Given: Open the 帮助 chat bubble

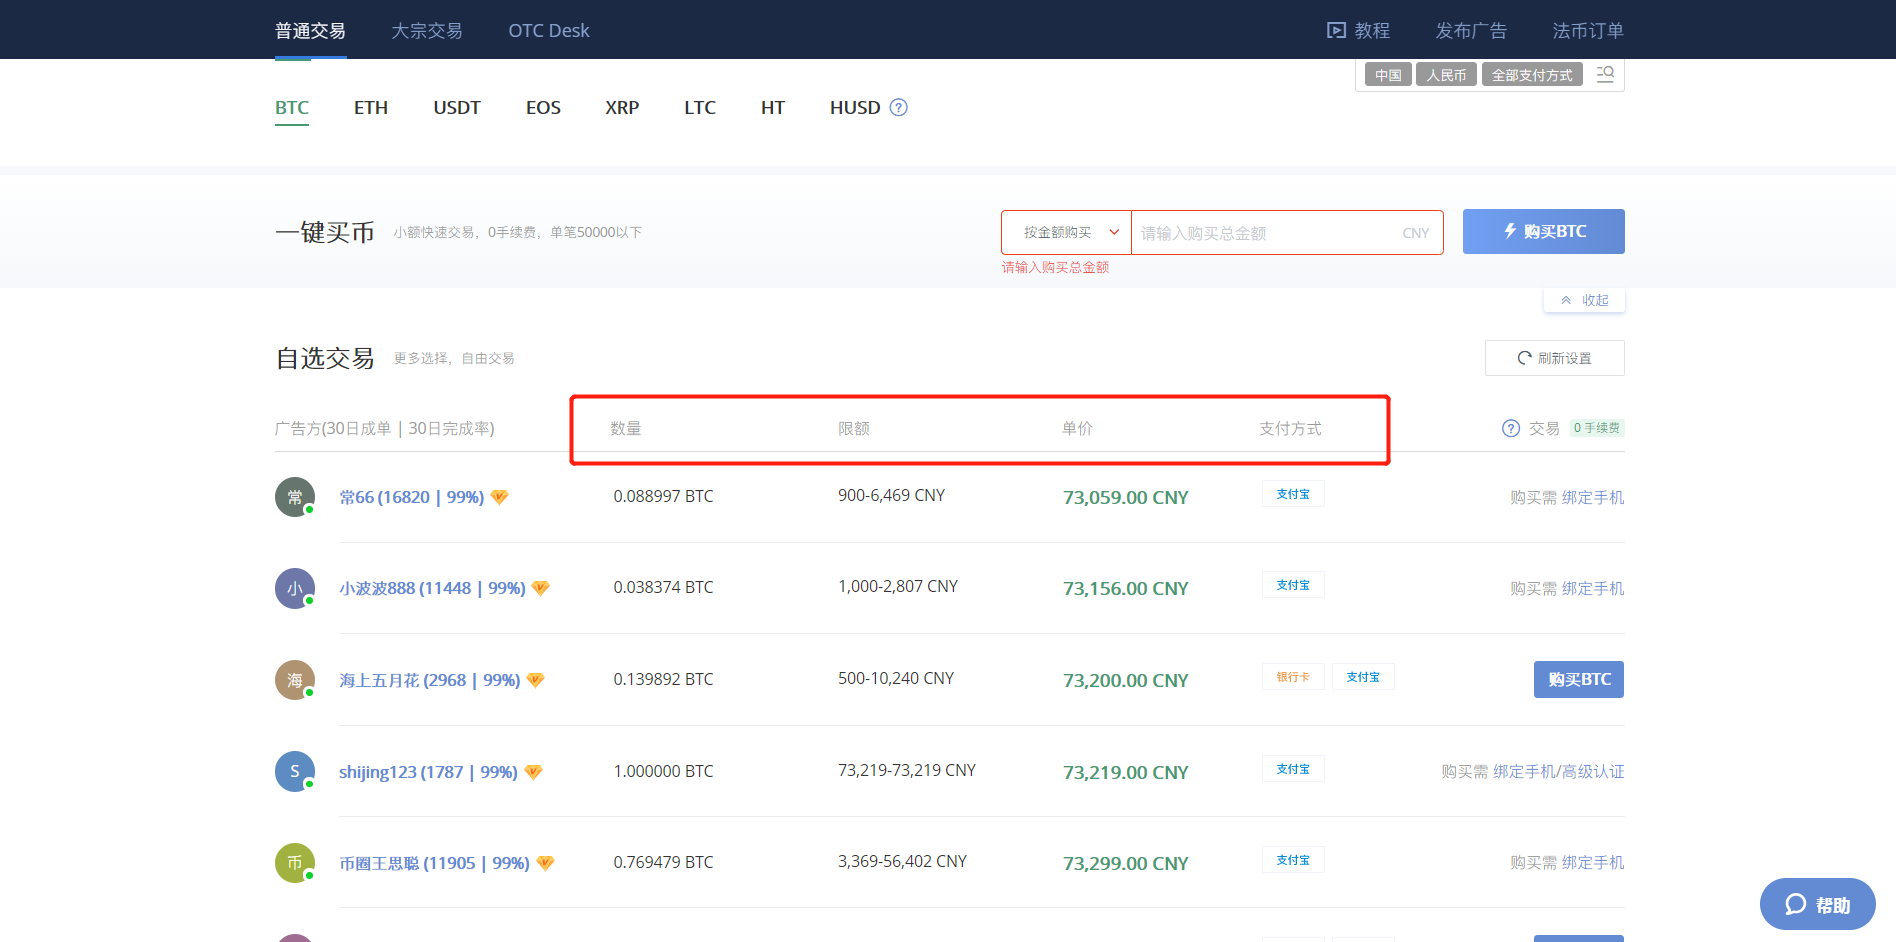Looking at the screenshot, I should pos(1817,904).
